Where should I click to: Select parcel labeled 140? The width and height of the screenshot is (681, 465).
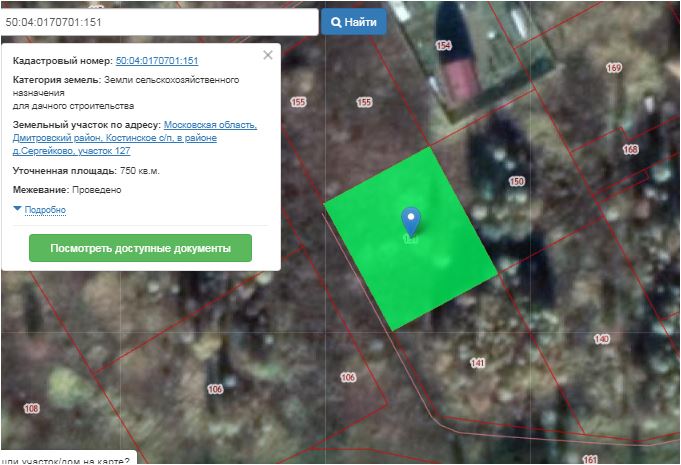point(601,340)
